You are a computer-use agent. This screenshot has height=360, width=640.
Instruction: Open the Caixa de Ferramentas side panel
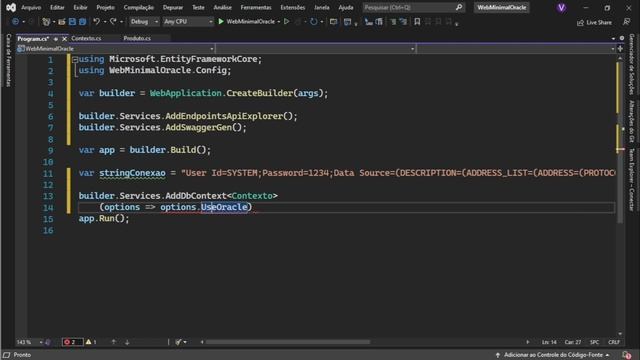8,60
